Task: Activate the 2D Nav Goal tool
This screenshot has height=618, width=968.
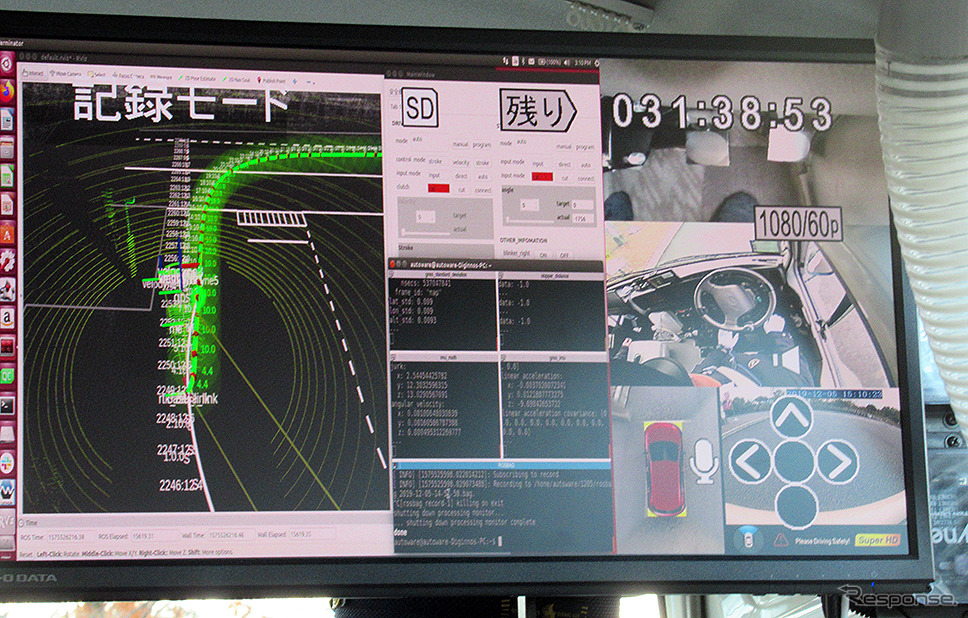Action: tap(236, 79)
